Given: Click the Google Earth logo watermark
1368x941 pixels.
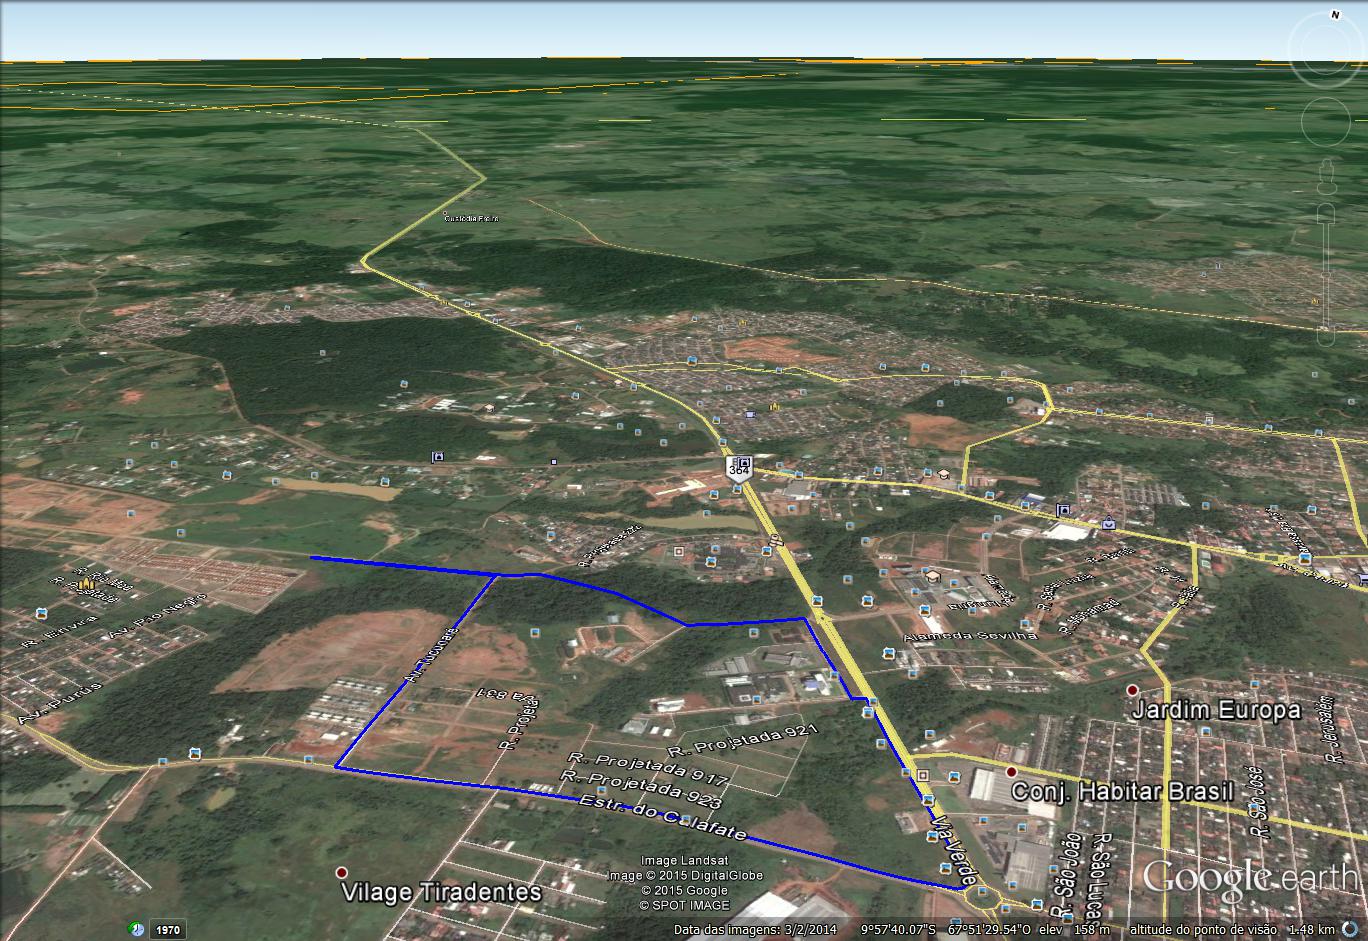Looking at the screenshot, I should [x=1250, y=878].
